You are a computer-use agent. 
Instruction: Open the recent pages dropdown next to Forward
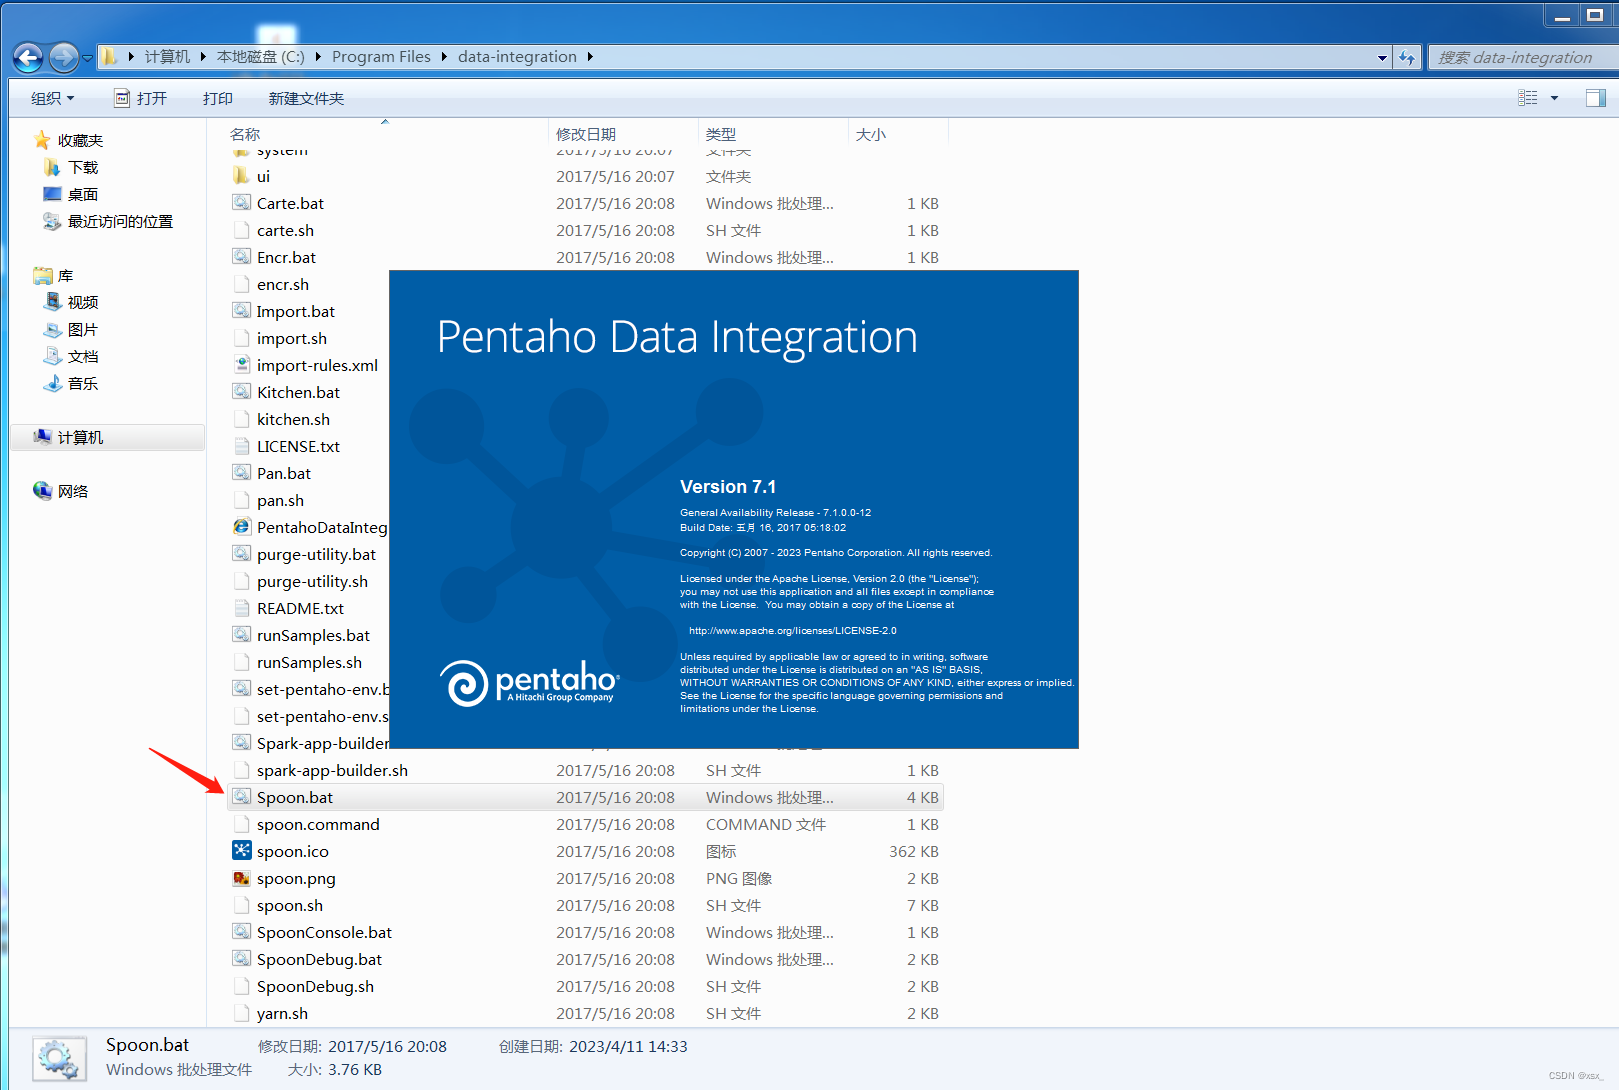(x=87, y=58)
